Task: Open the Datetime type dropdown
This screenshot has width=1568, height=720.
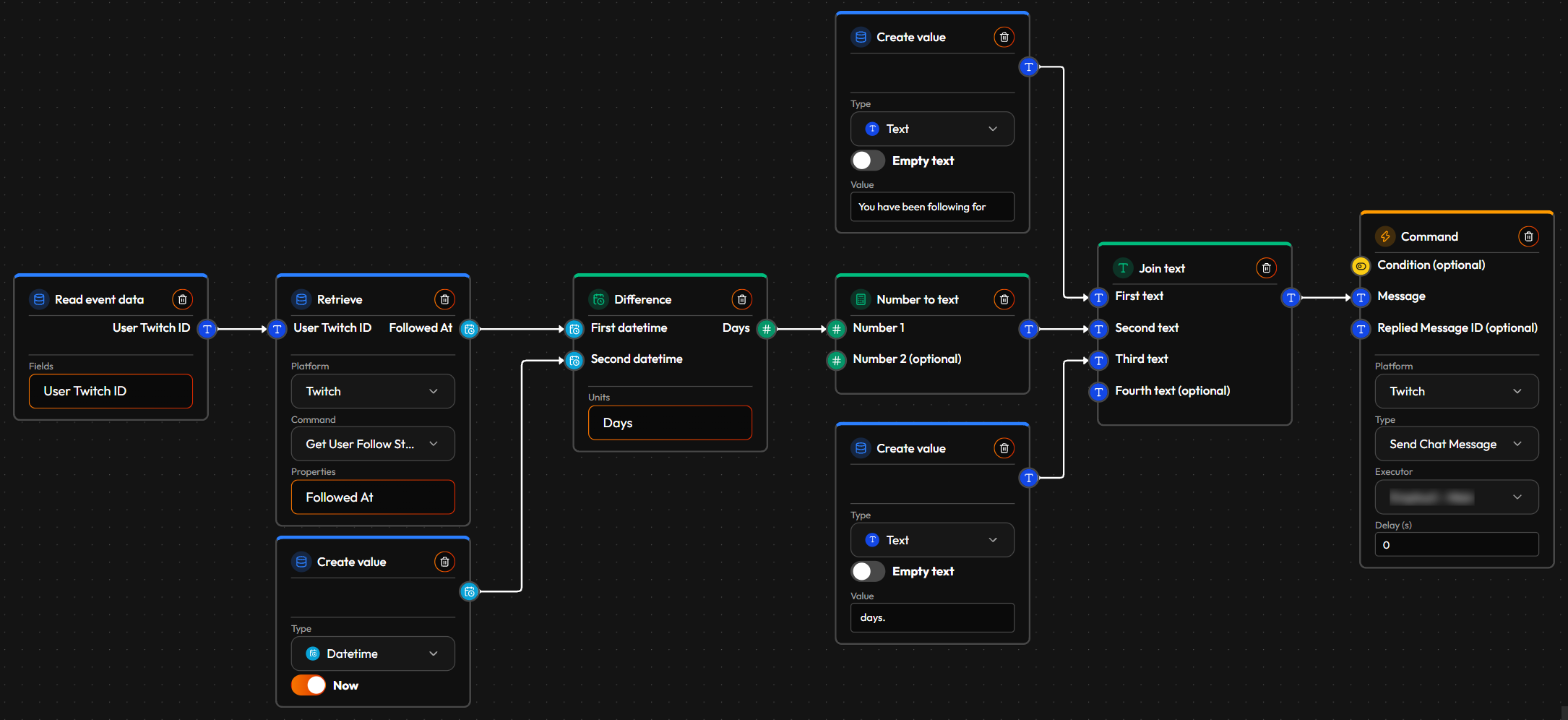Action: coord(372,653)
